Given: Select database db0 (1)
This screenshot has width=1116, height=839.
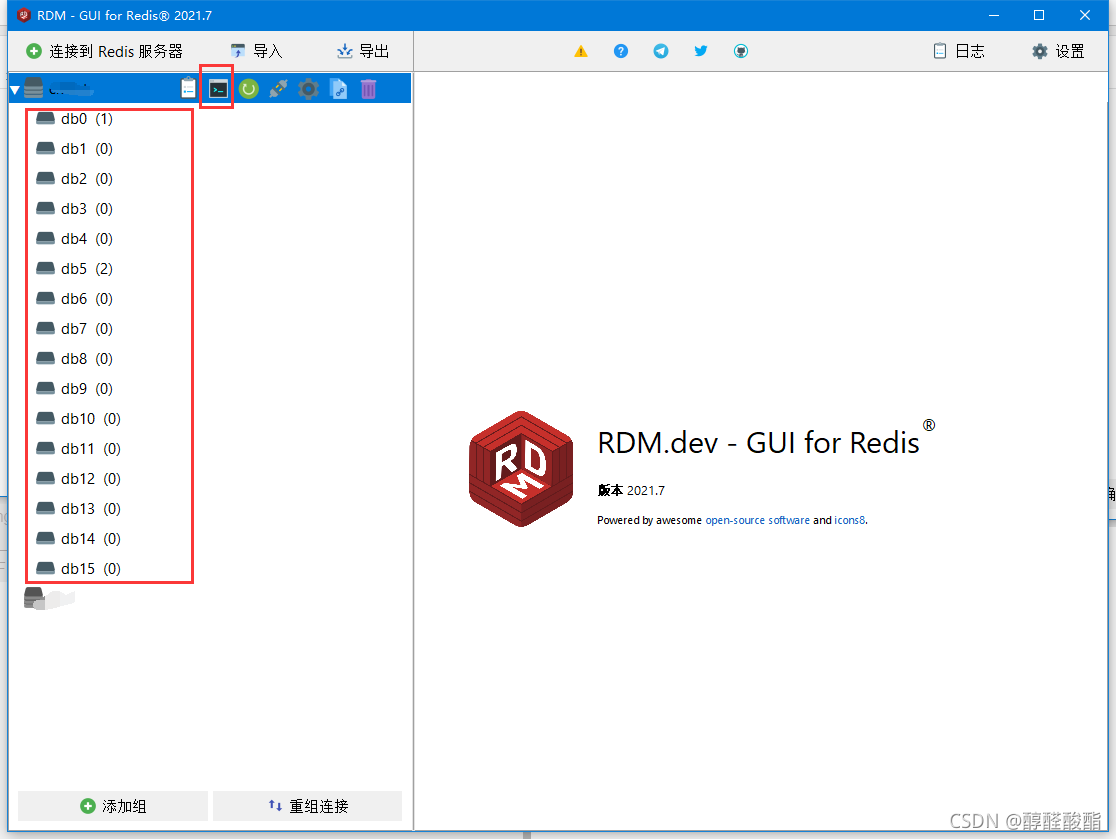Looking at the screenshot, I should coord(74,119).
